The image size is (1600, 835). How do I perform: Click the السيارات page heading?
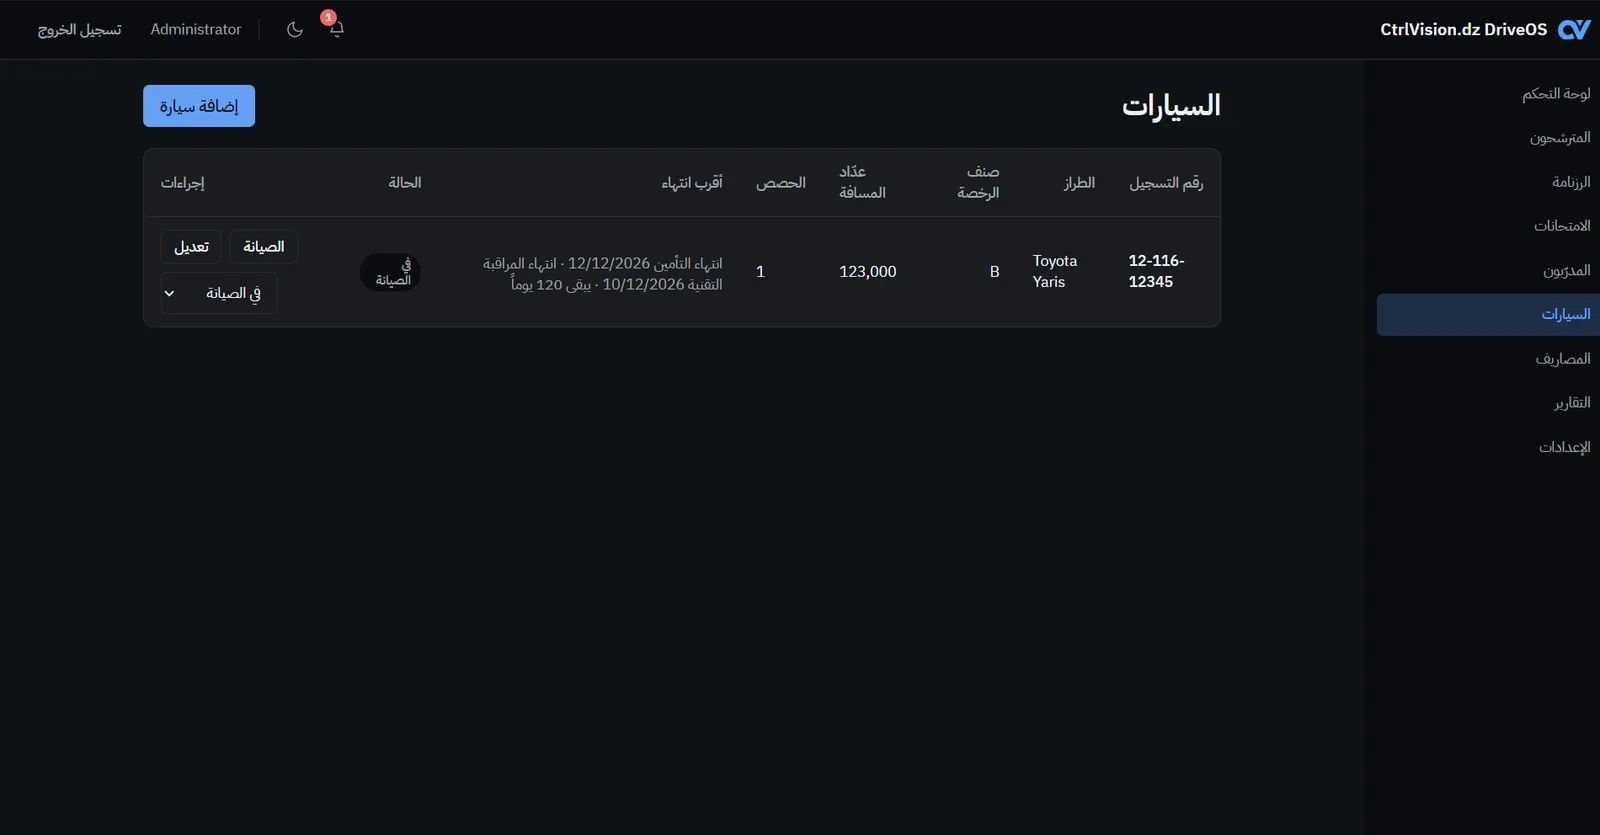(1171, 105)
